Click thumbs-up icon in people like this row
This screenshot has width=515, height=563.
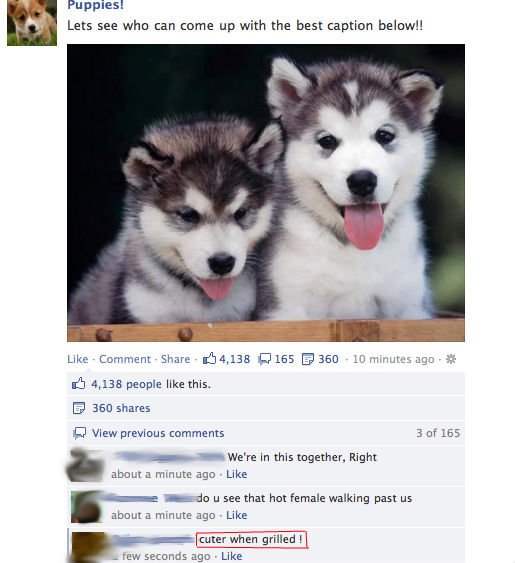coord(79,383)
